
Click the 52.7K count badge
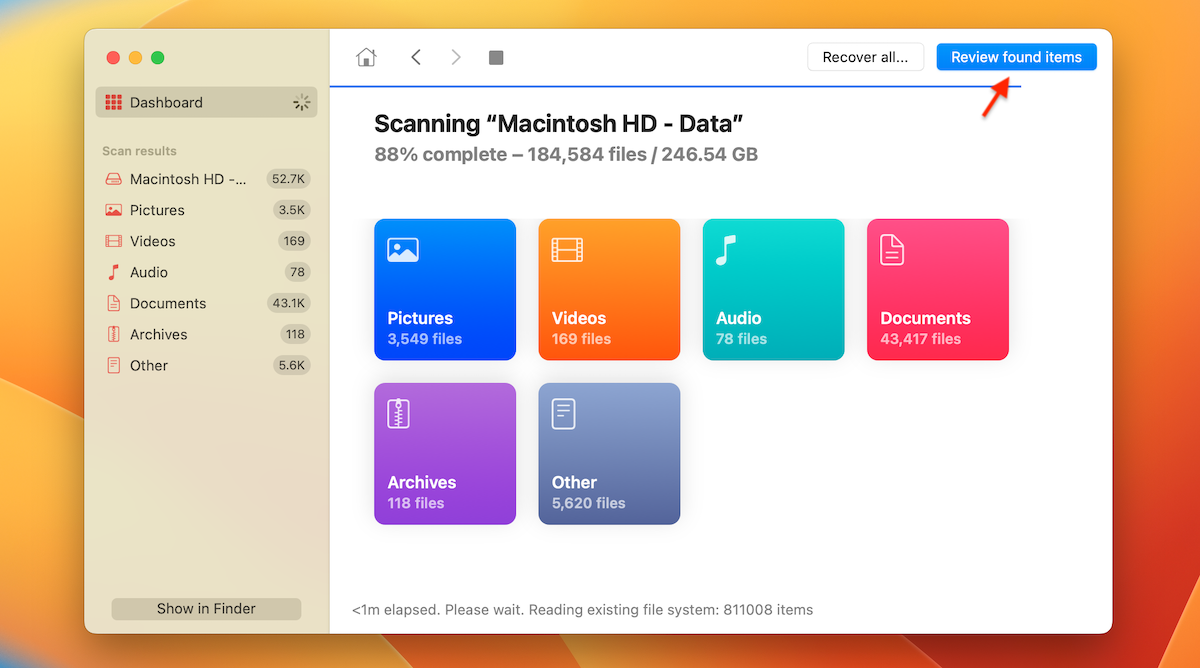[288, 179]
